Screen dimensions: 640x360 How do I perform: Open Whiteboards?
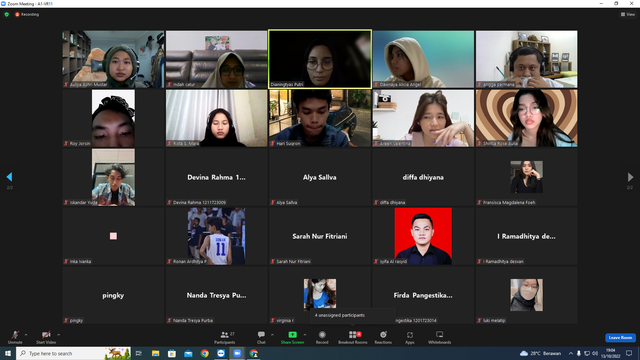click(439, 337)
